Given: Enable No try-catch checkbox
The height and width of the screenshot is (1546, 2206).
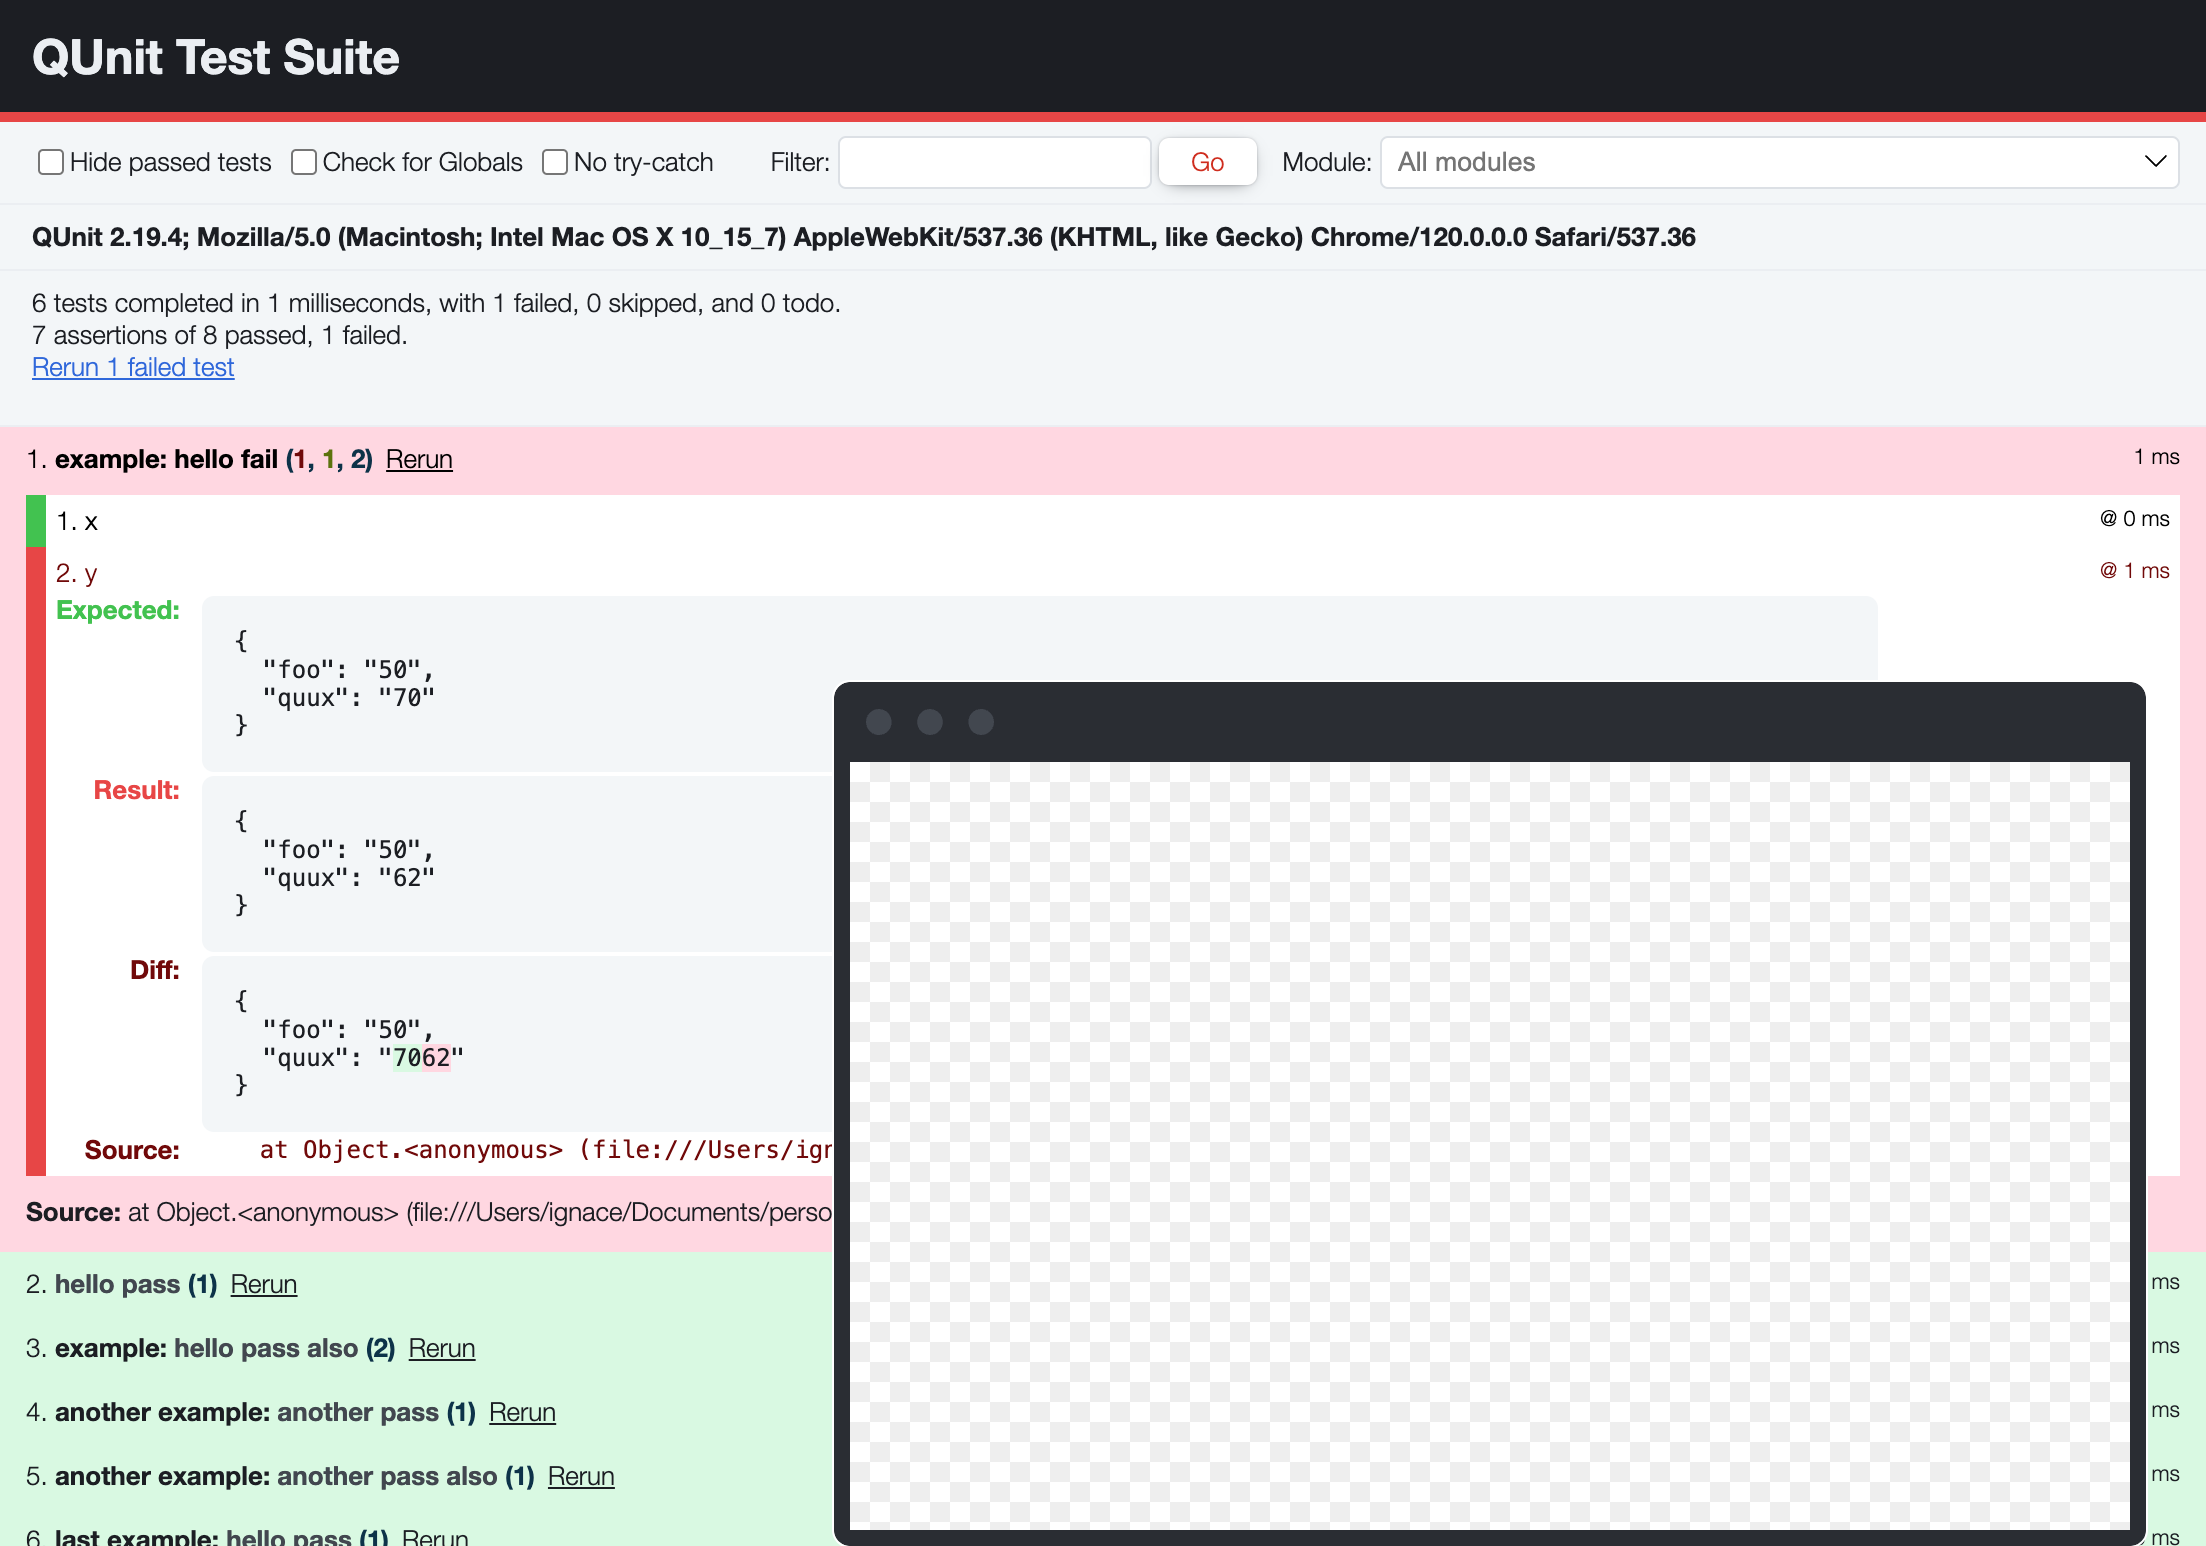Looking at the screenshot, I should [555, 162].
